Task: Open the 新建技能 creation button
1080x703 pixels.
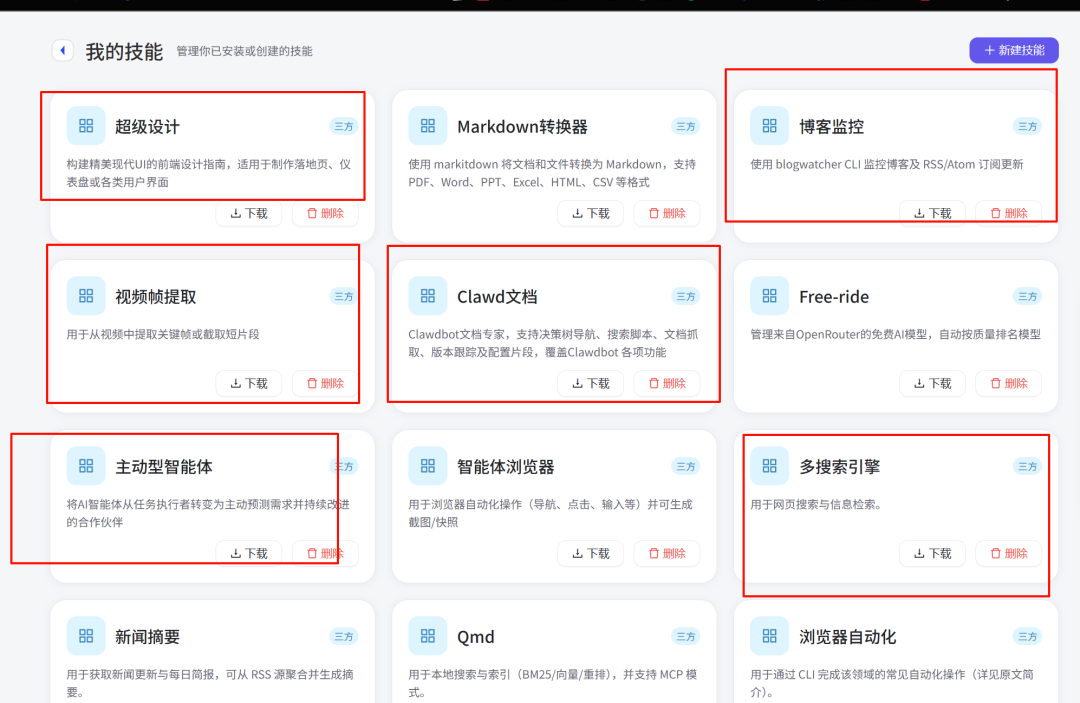Action: 1013,50
